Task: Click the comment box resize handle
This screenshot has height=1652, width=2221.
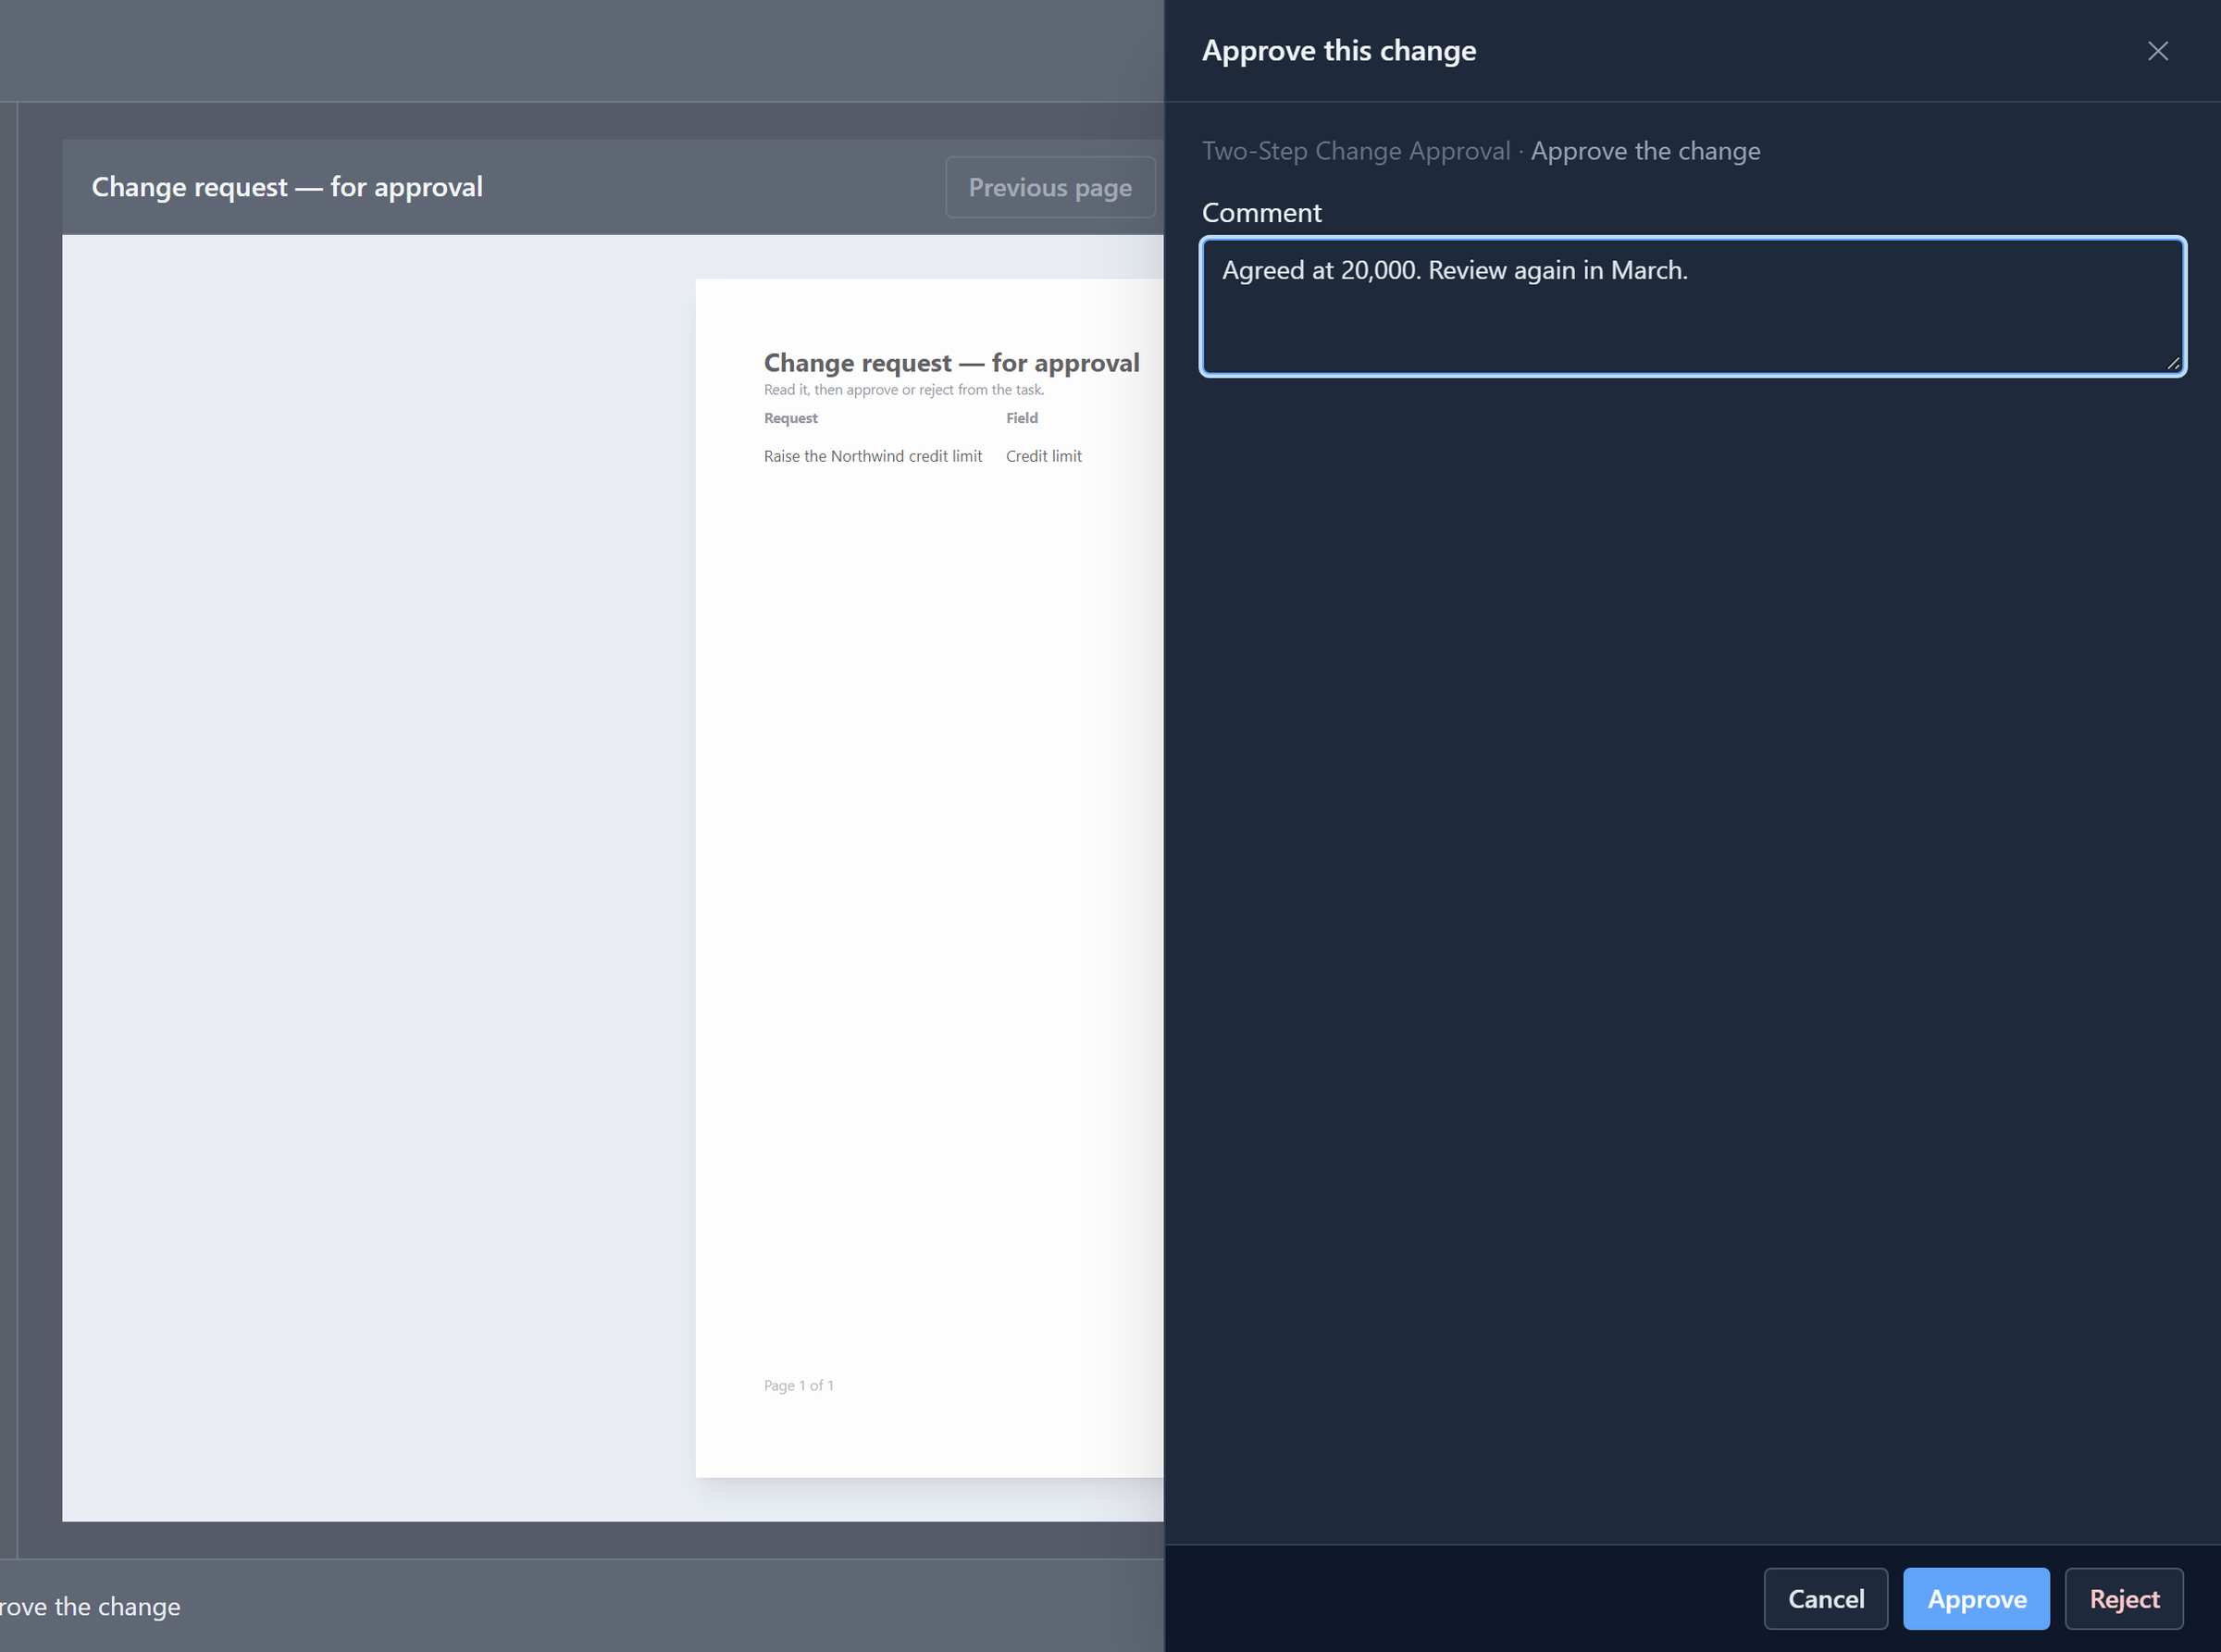Action: pos(2172,363)
